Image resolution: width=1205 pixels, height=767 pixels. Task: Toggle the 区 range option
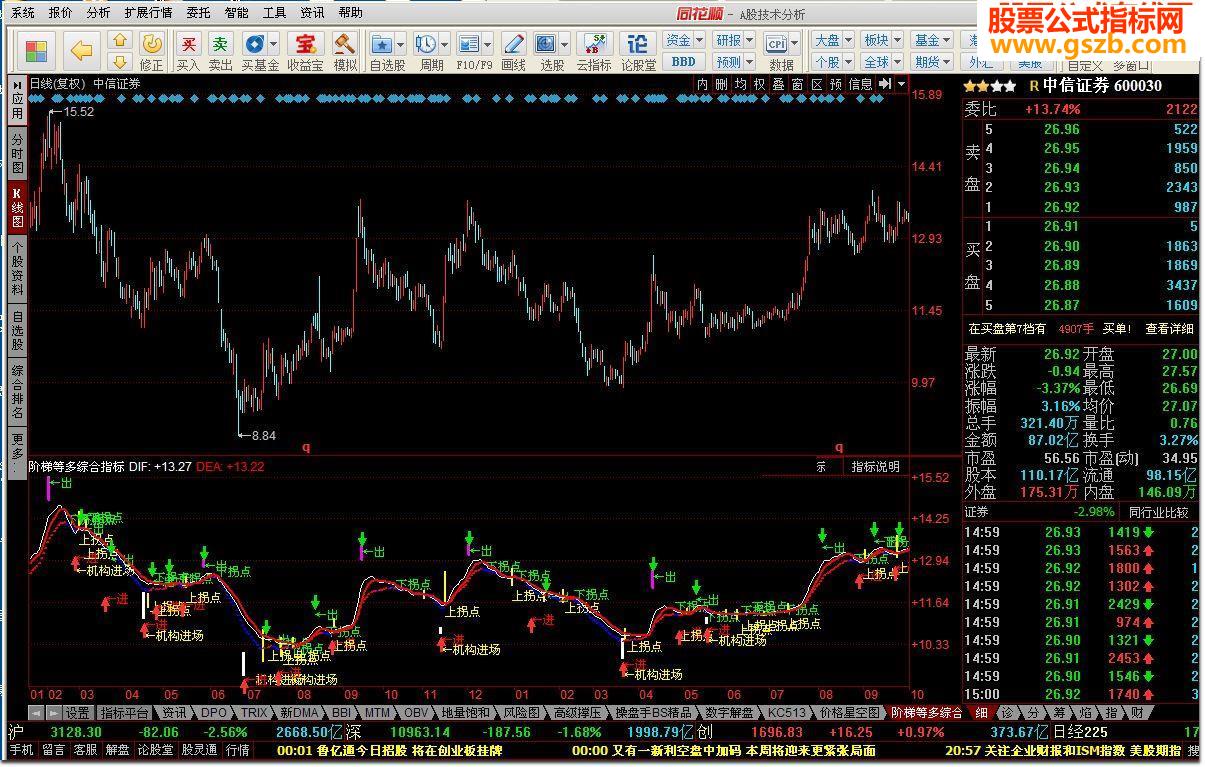817,84
